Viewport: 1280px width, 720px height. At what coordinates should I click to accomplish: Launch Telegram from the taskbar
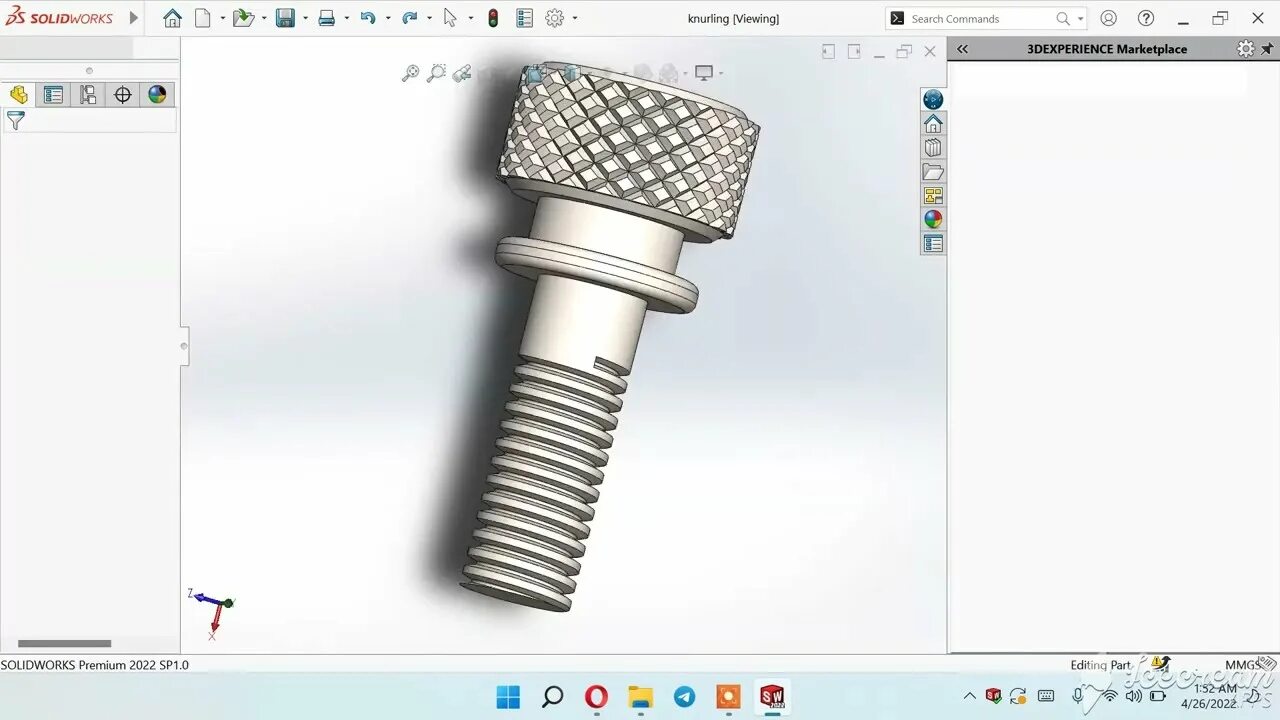[684, 697]
